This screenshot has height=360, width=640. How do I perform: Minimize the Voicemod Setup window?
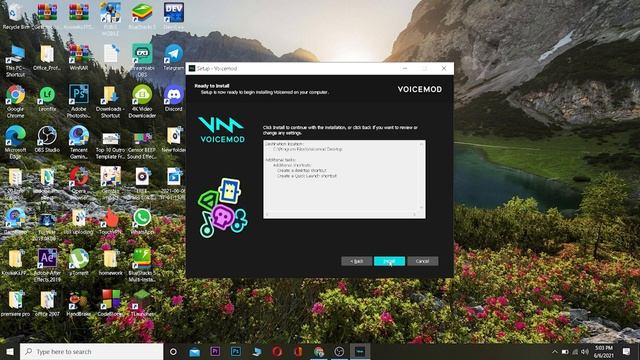(405, 68)
